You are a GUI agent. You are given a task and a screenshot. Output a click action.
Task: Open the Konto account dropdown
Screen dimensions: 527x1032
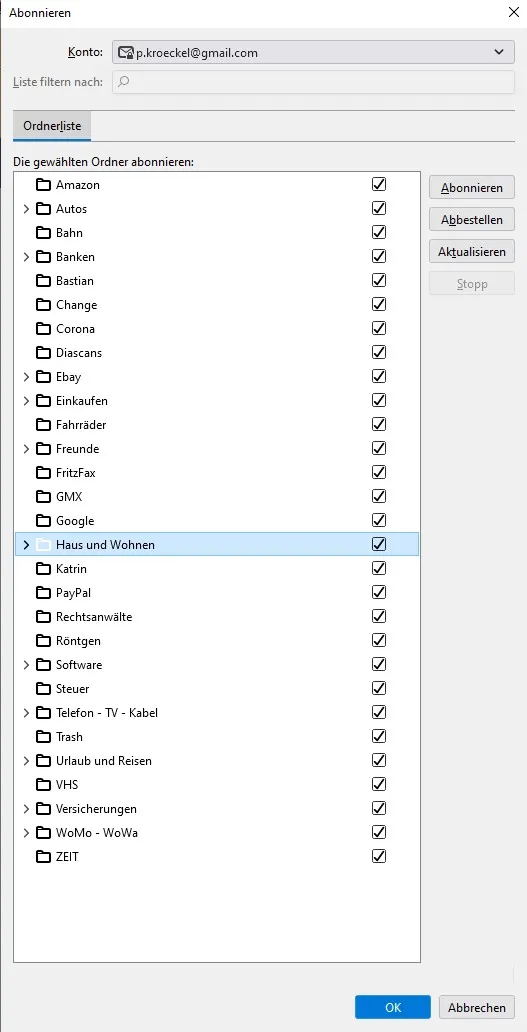pyautogui.click(x=313, y=52)
